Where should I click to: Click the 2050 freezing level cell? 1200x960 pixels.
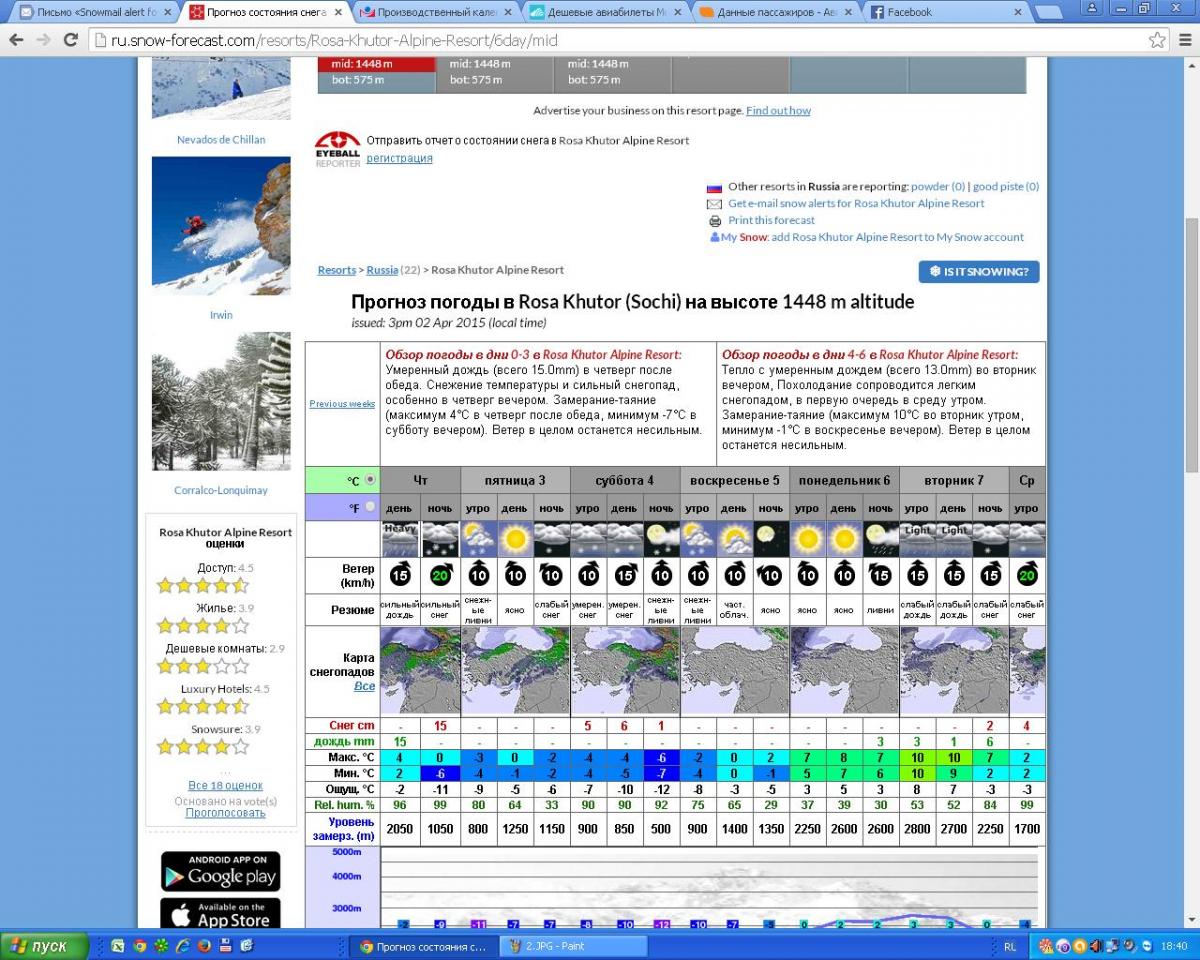[x=400, y=828]
